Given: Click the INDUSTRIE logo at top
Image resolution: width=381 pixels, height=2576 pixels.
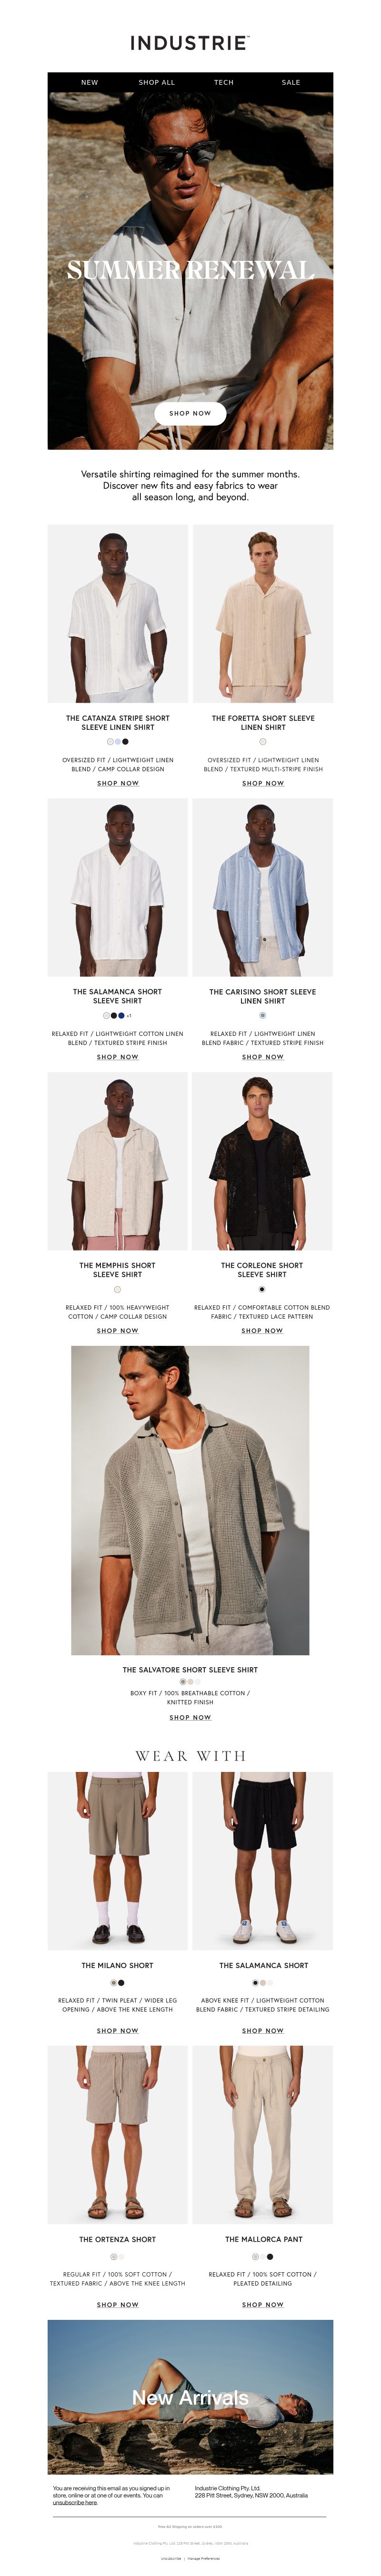Looking at the screenshot, I should pyautogui.click(x=189, y=43).
